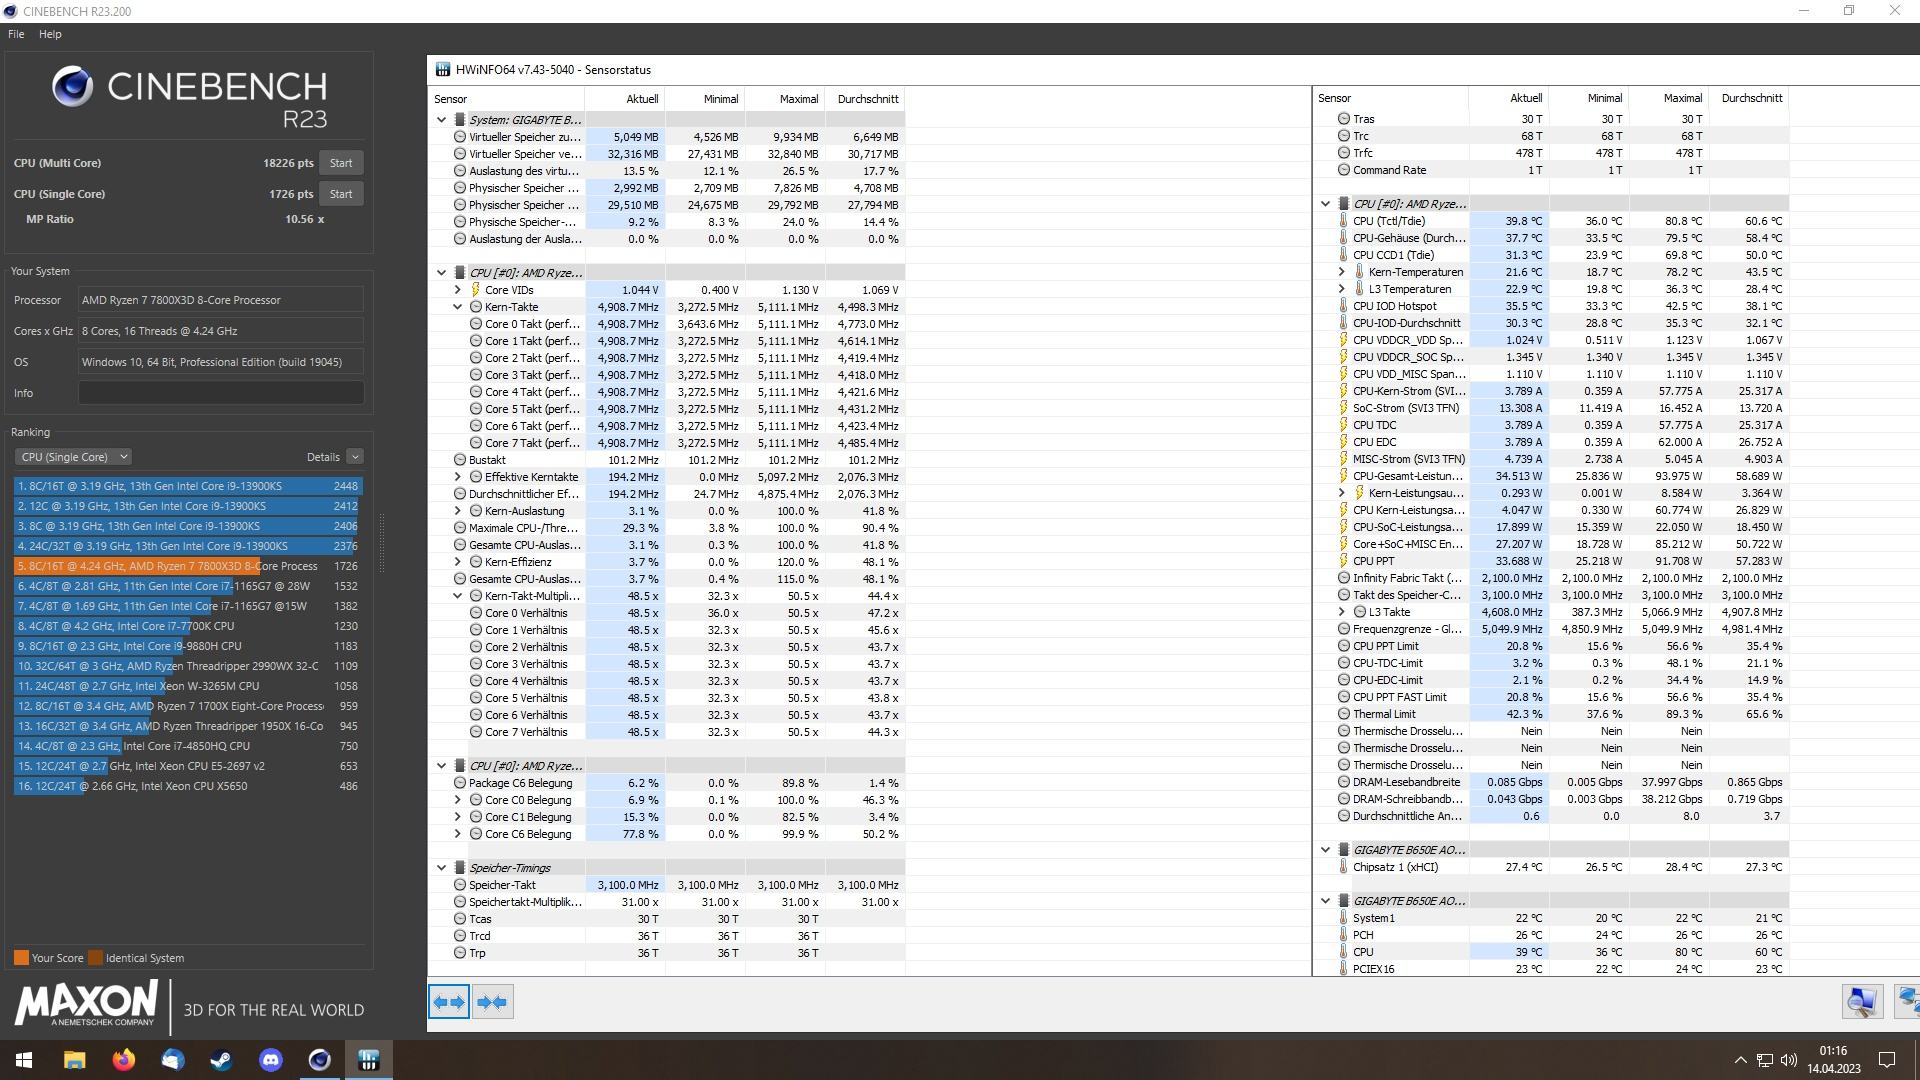Click the clock icon beside Bustakt
1920x1080 pixels.
[459, 460]
